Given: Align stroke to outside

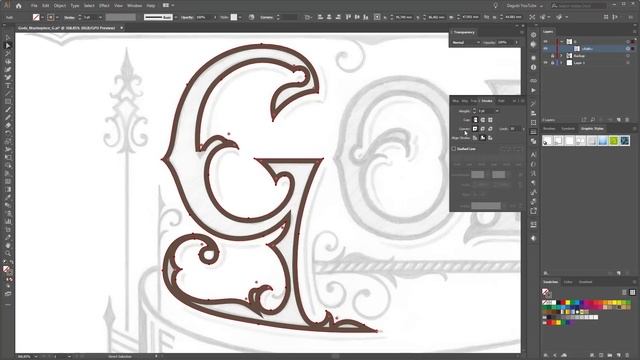Looking at the screenshot, I should tap(490, 138).
